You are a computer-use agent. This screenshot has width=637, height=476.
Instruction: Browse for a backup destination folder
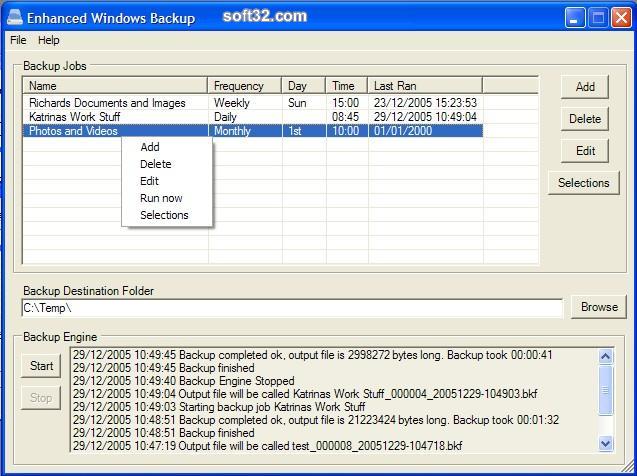[599, 307]
